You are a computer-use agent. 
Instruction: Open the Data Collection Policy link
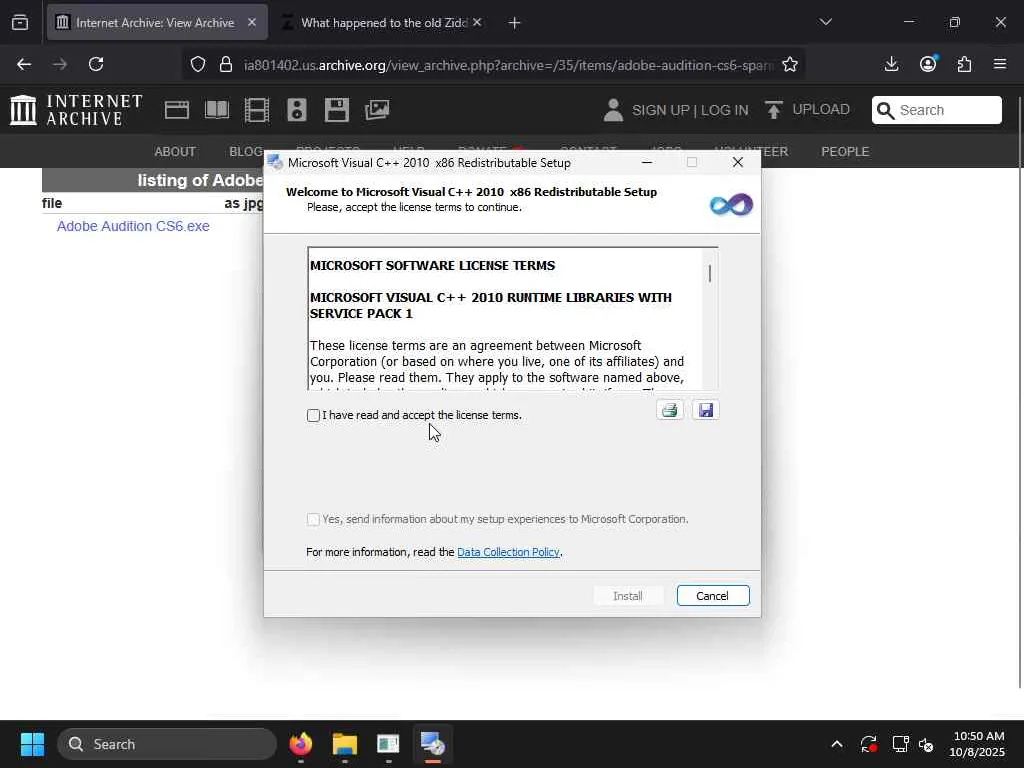(x=508, y=552)
